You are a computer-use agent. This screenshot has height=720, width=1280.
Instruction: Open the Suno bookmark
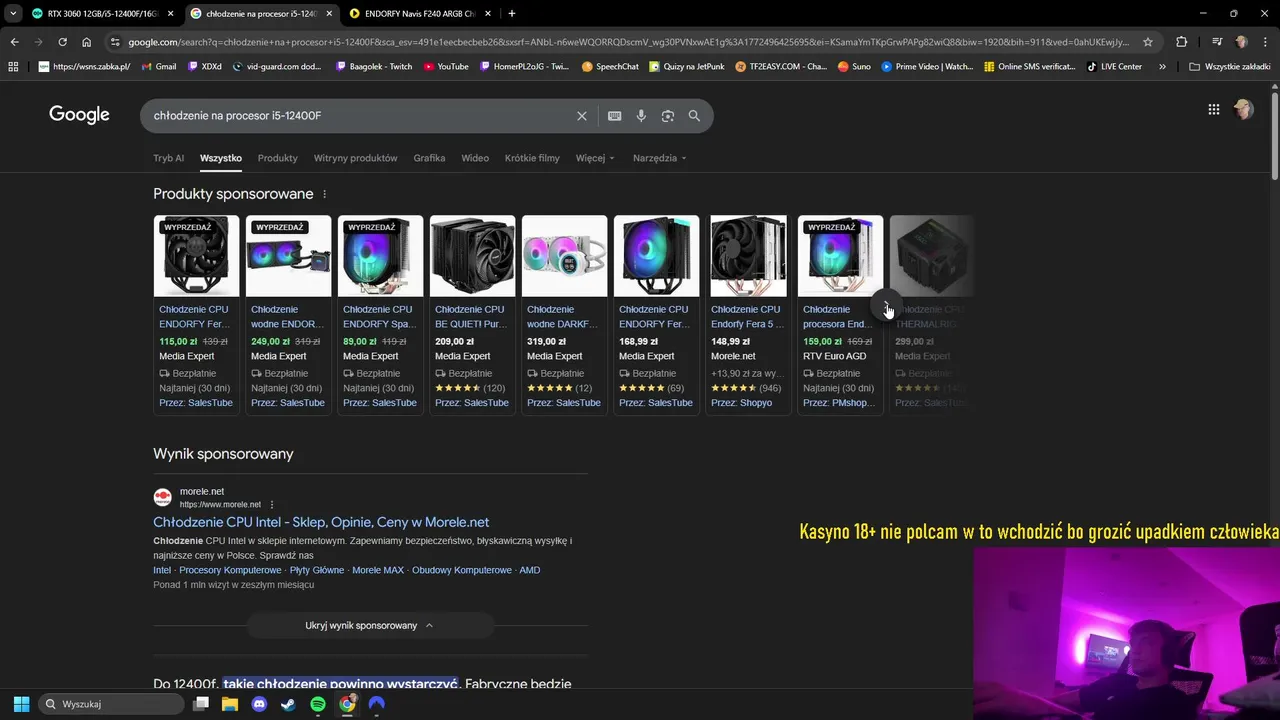pos(854,66)
